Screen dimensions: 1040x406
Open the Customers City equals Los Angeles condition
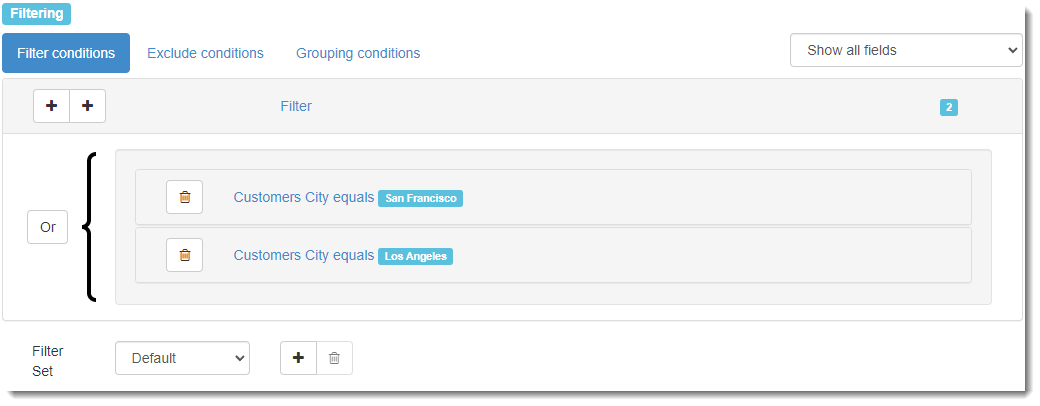pos(304,255)
